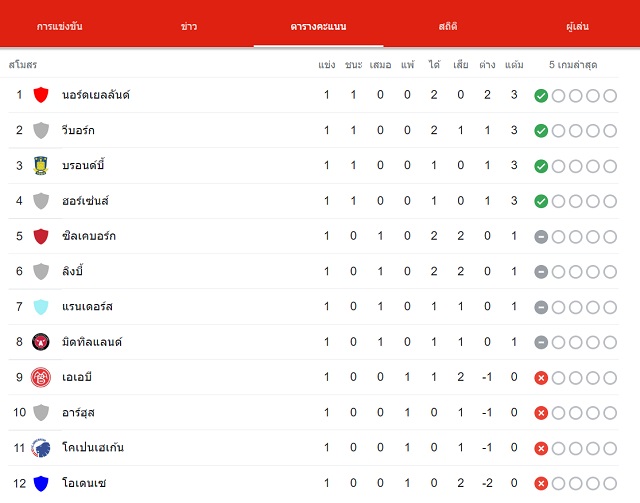
Task: Click the ซิลเคบอร์ก dark red shield
Action: click(x=41, y=236)
